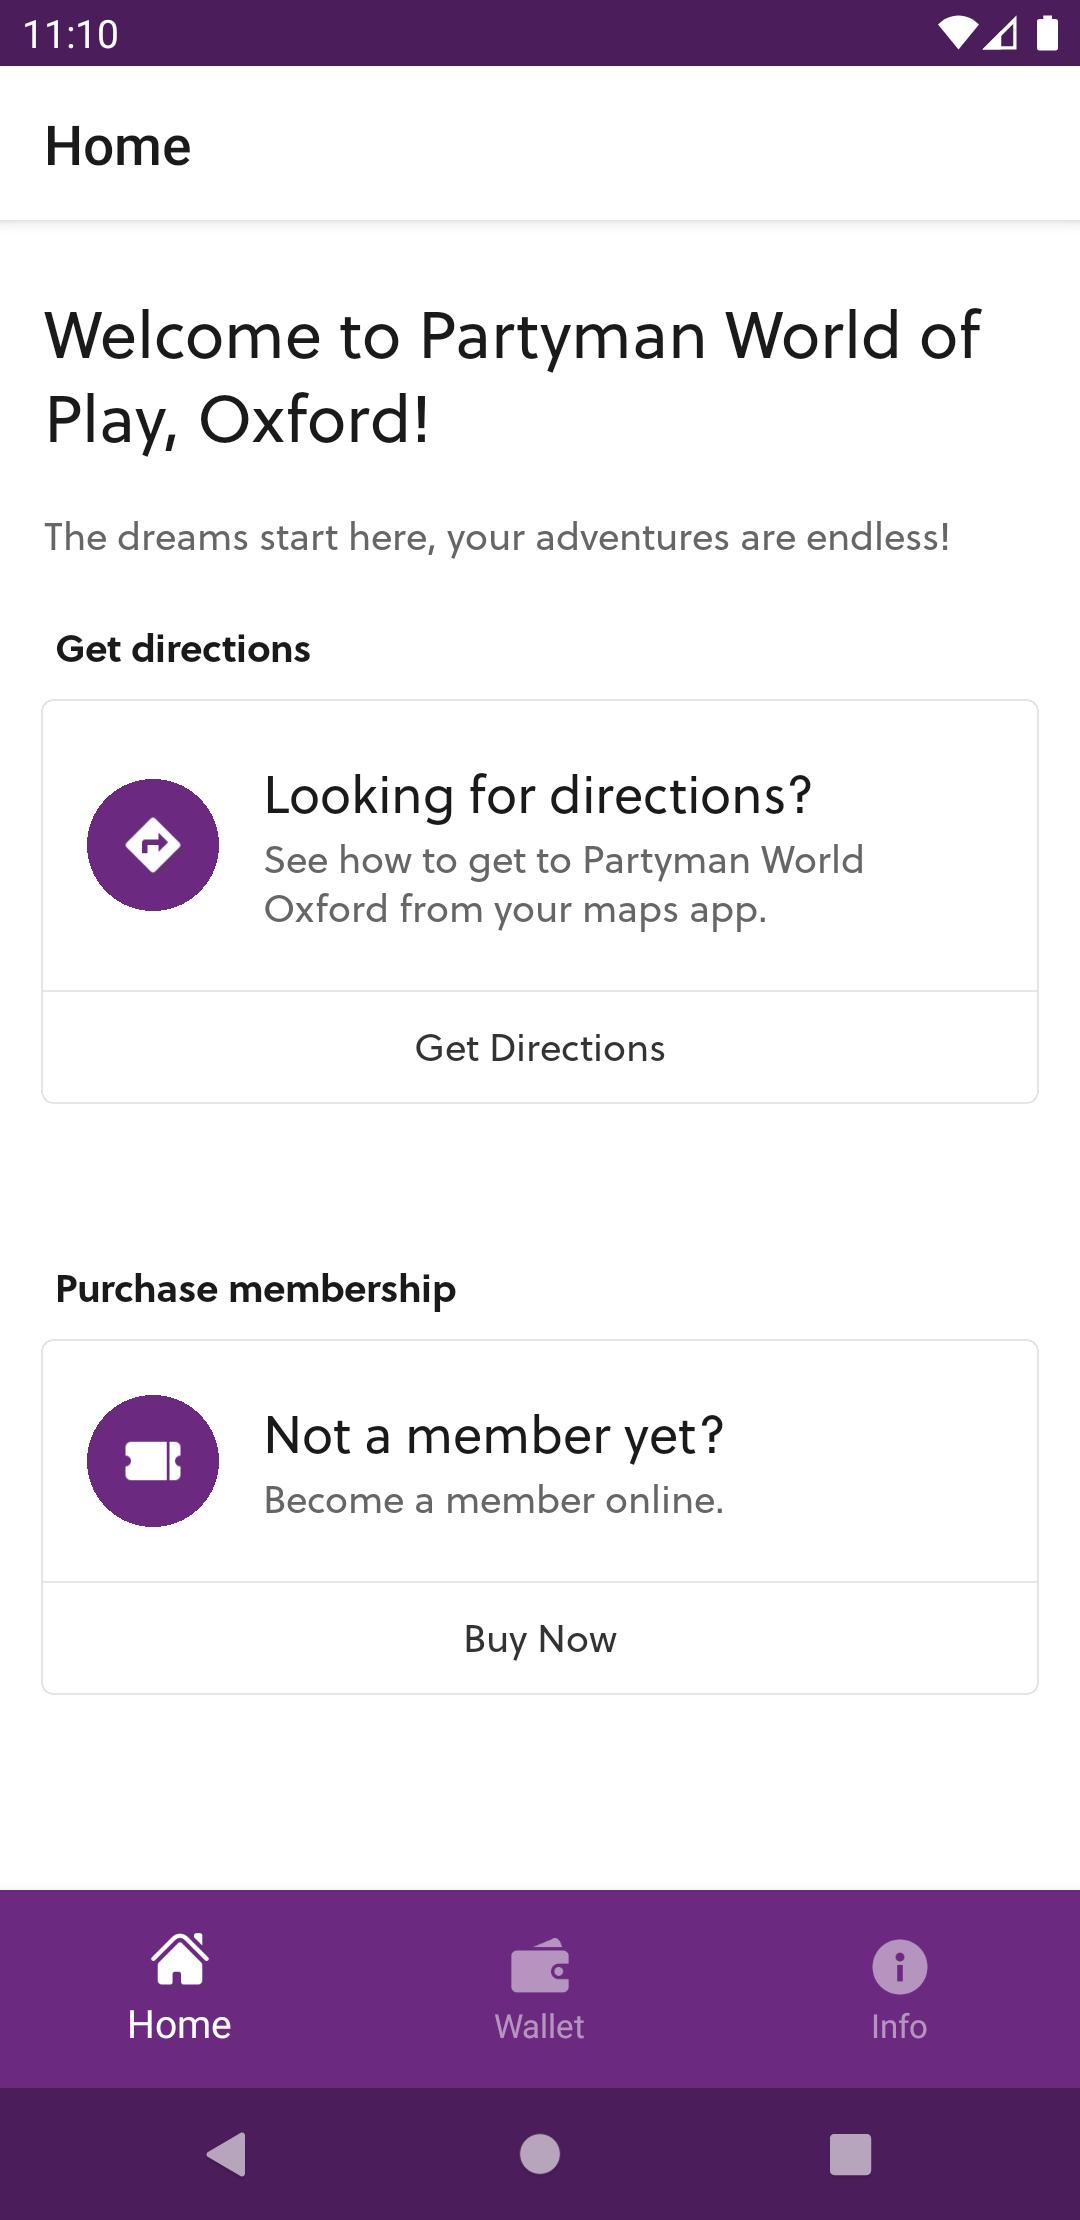Viewport: 1080px width, 2220px height.
Task: Open the Info tab label
Action: pyautogui.click(x=899, y=2026)
